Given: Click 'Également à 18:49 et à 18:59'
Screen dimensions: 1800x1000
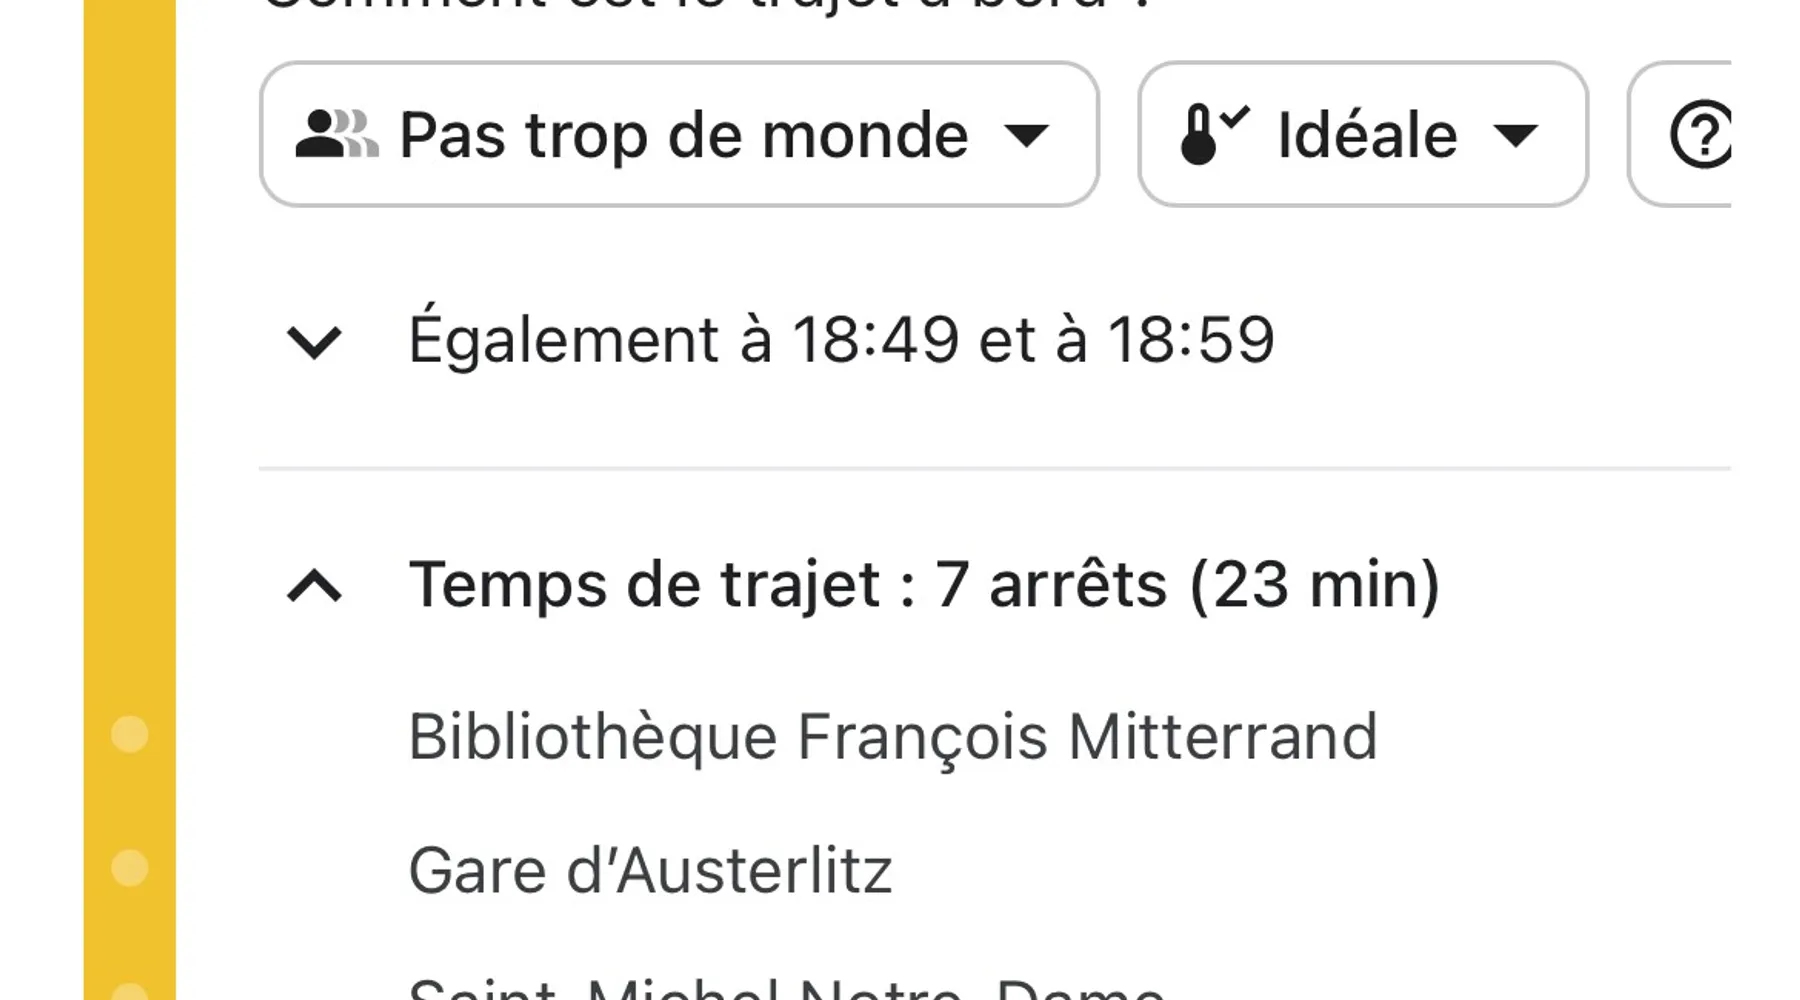Looking at the screenshot, I should pyautogui.click(x=841, y=340).
